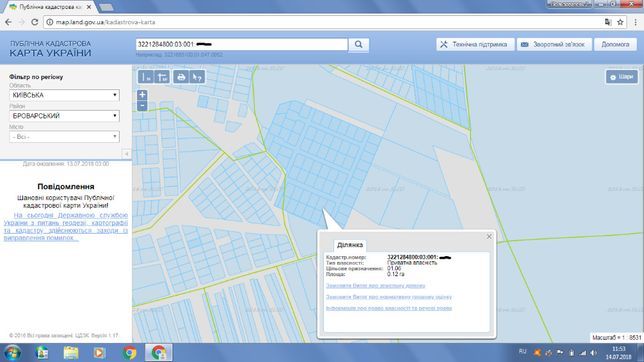This screenshot has width=644, height=362.
Task: Select the distance measuring tool icon
Action: pos(146,77)
